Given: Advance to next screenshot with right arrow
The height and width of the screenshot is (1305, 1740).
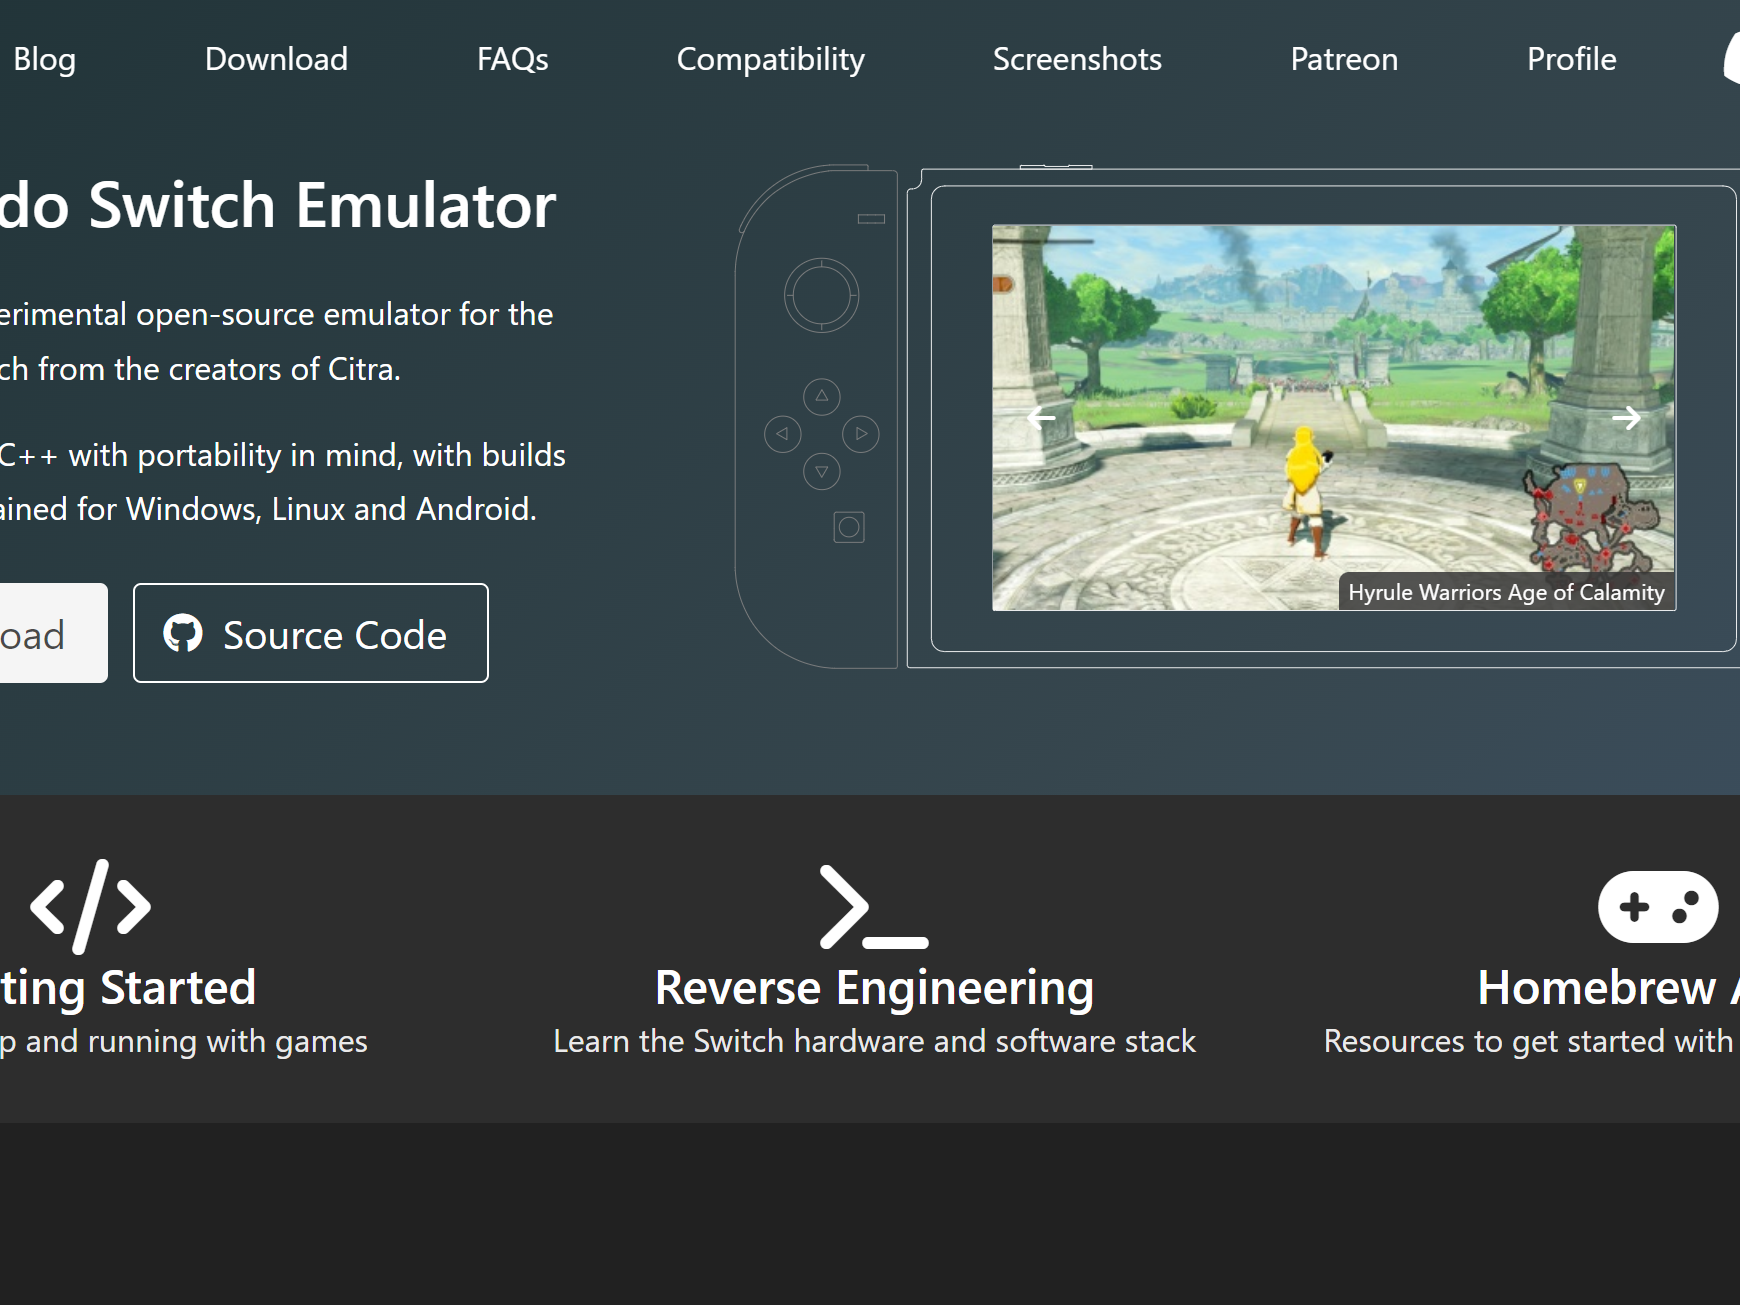Looking at the screenshot, I should 1626,417.
